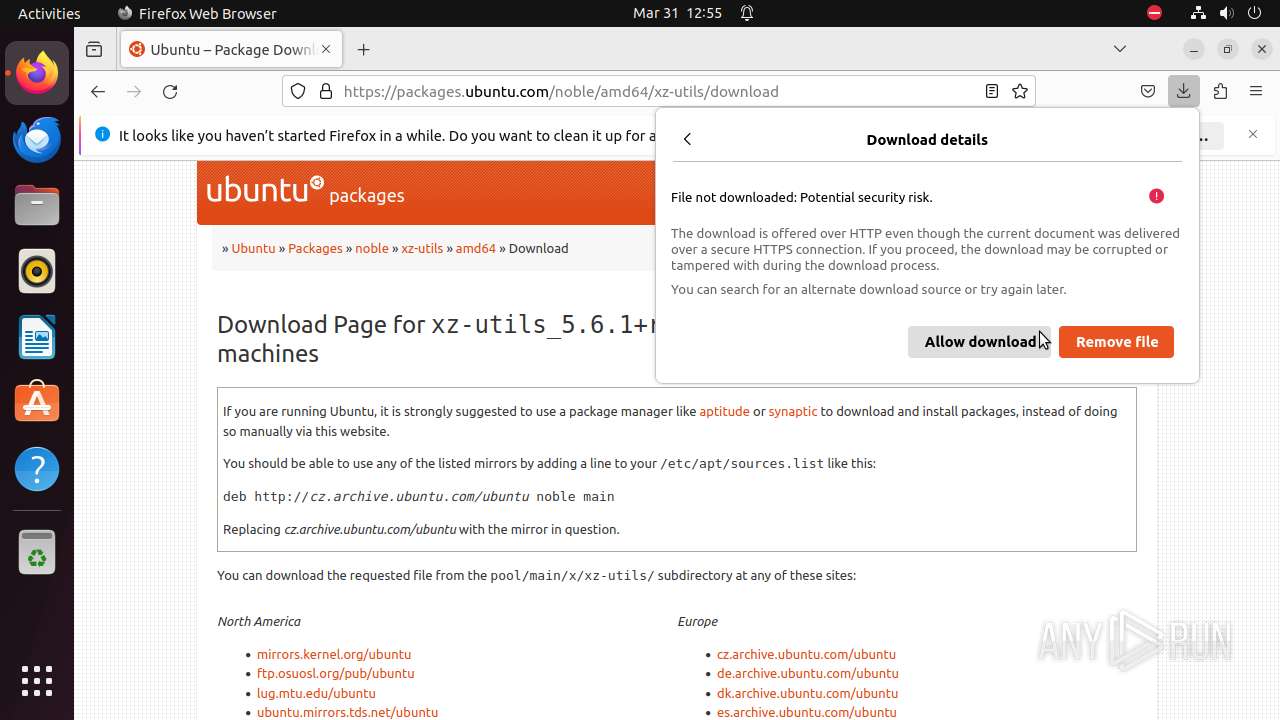1280x720 pixels.
Task: Click the 'Download details' panel heading
Action: pyautogui.click(x=927, y=139)
